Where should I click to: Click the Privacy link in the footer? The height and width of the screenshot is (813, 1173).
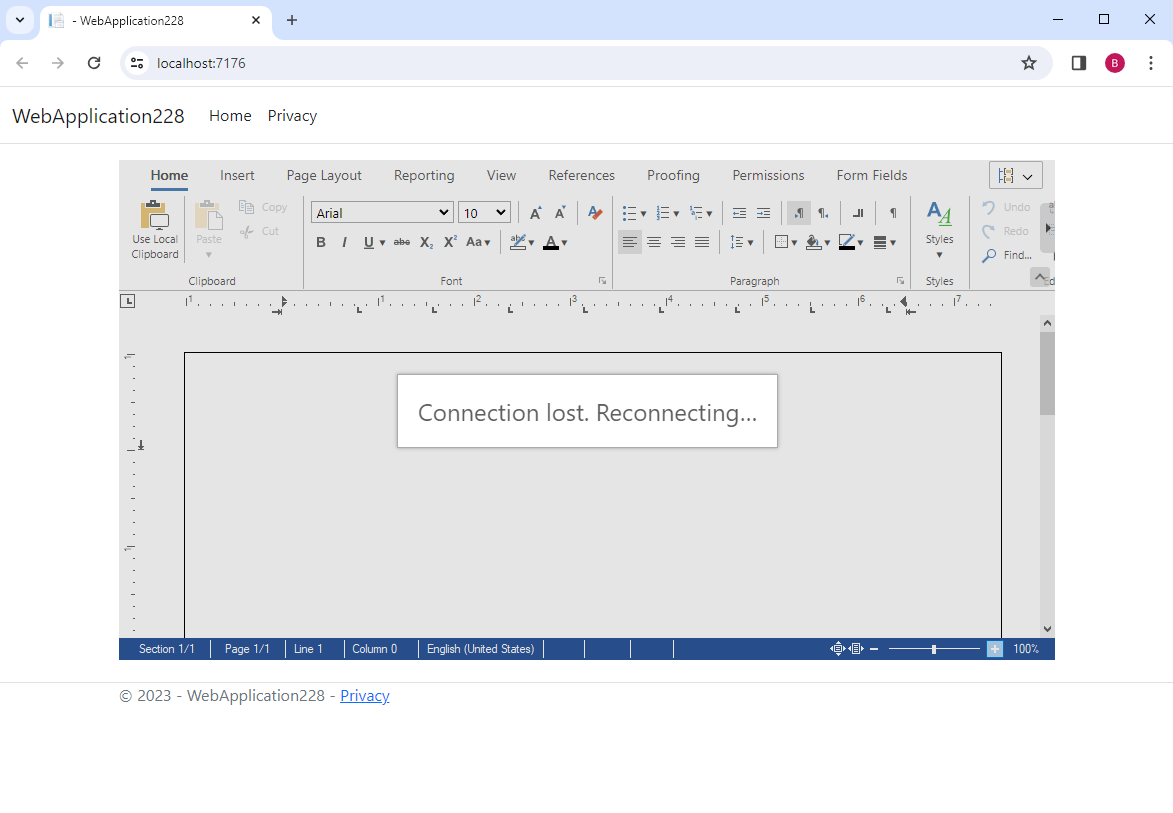365,696
